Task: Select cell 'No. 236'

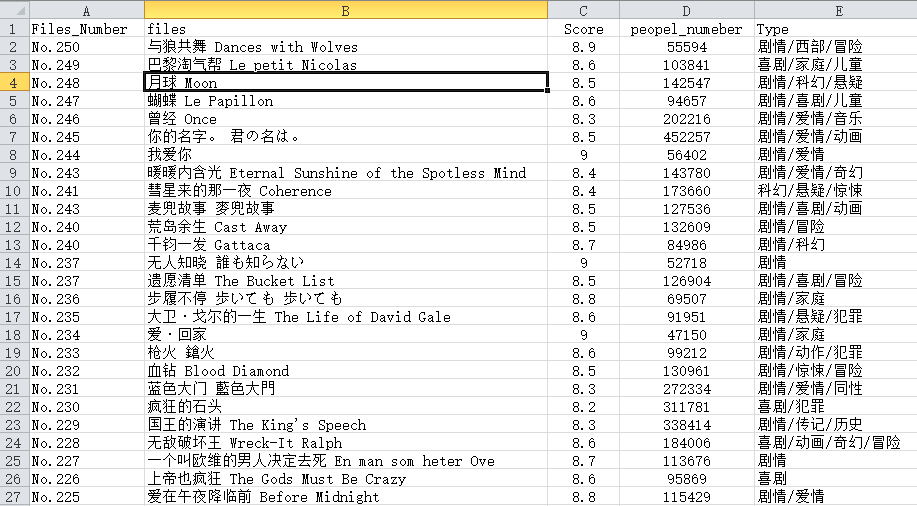Action: click(87, 299)
